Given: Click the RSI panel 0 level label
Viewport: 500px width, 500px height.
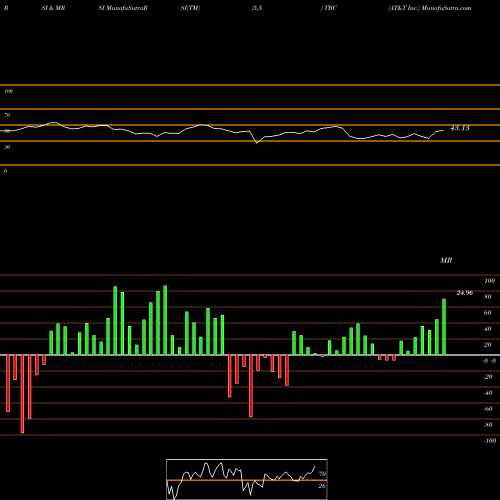Looking at the screenshot, I should pos(5,171).
